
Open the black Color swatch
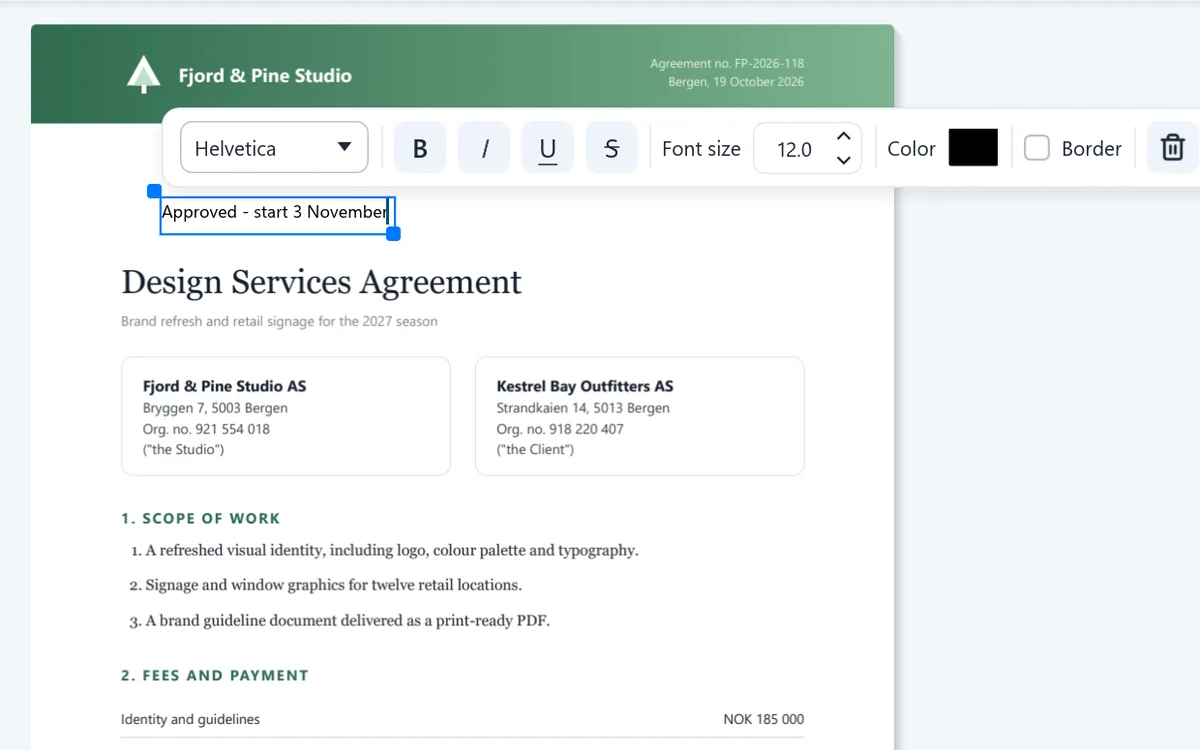point(973,148)
